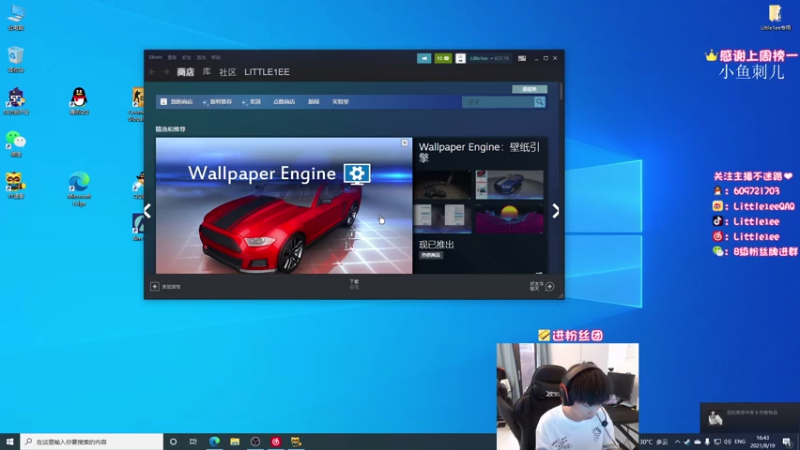Open Microsoft Edge desktop shortcut
Screen dimensions: 800x450
(x=79, y=189)
